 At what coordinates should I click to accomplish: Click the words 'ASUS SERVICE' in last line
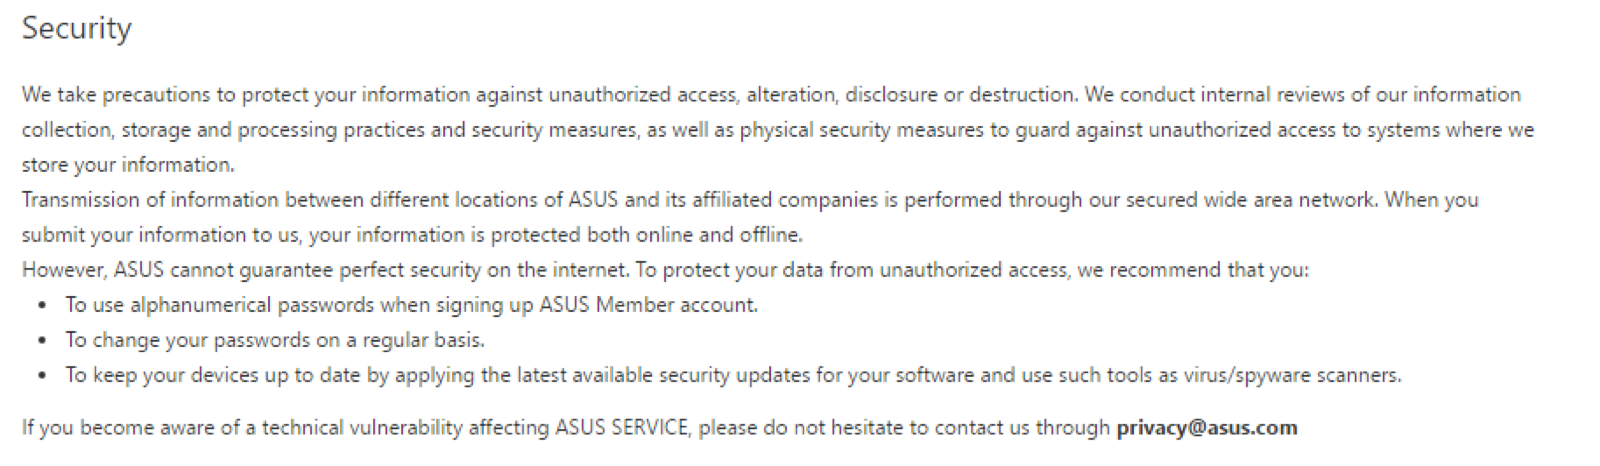[621, 428]
